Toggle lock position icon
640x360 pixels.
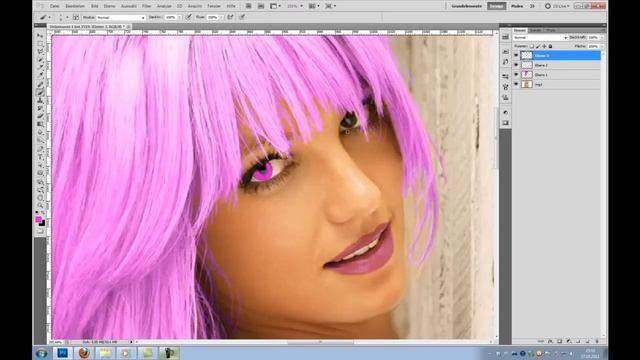[544, 46]
